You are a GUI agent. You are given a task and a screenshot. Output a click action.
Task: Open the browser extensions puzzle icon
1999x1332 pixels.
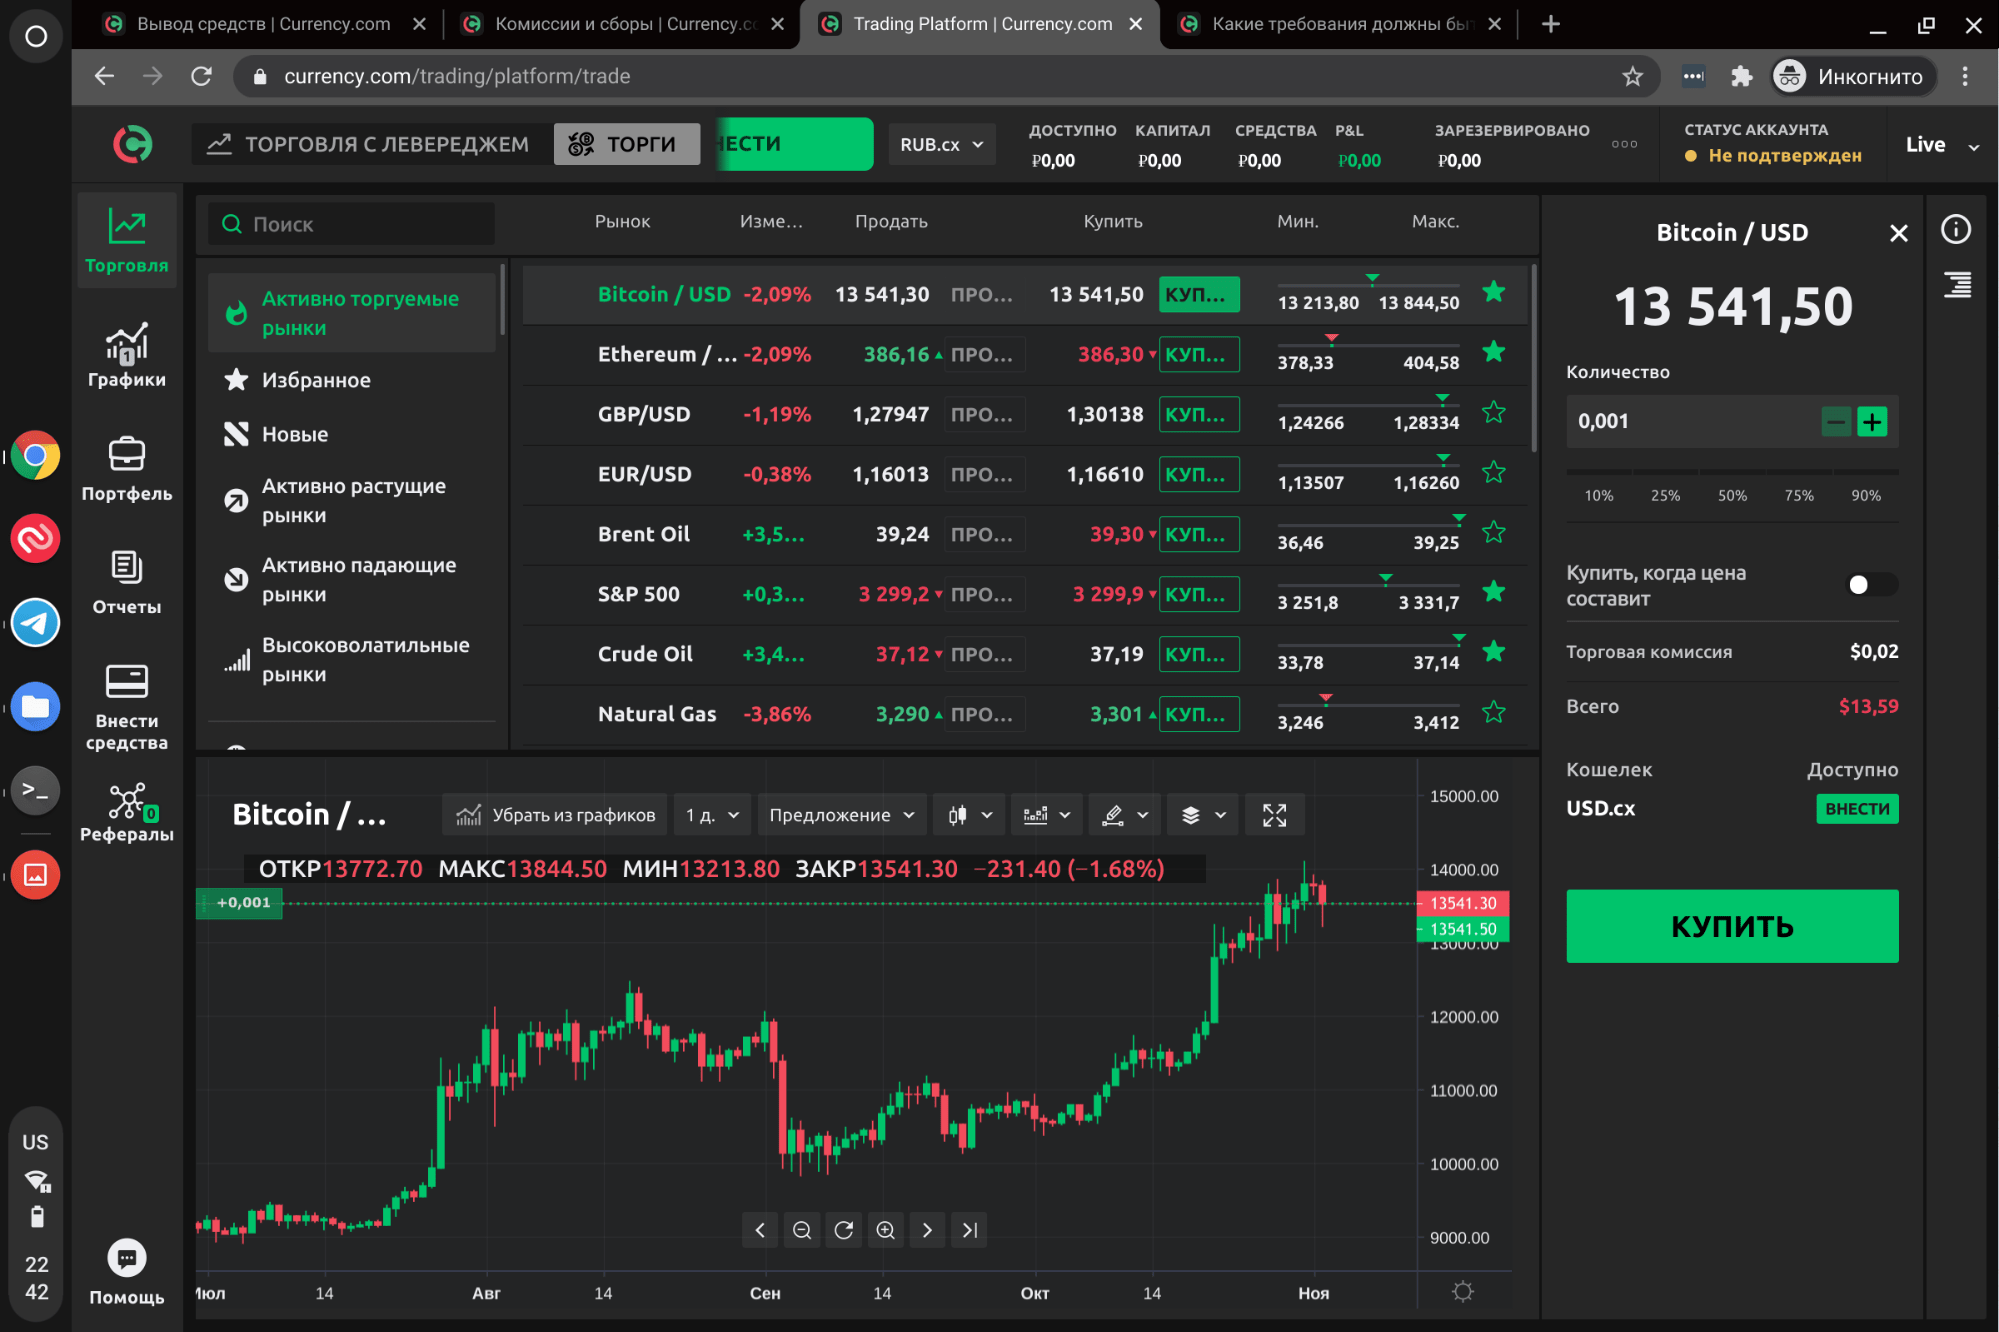tap(1742, 76)
